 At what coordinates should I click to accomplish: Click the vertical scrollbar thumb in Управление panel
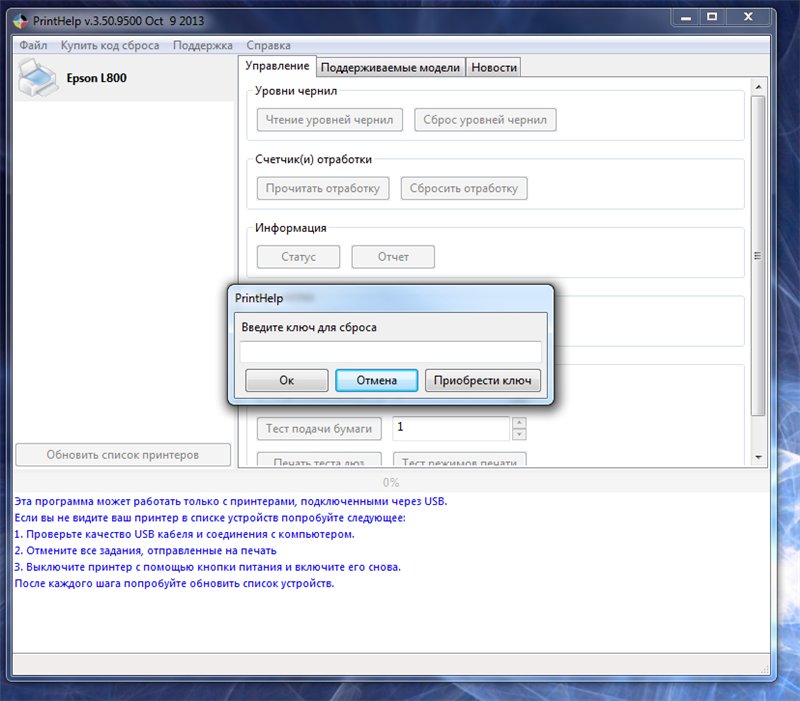point(758,256)
